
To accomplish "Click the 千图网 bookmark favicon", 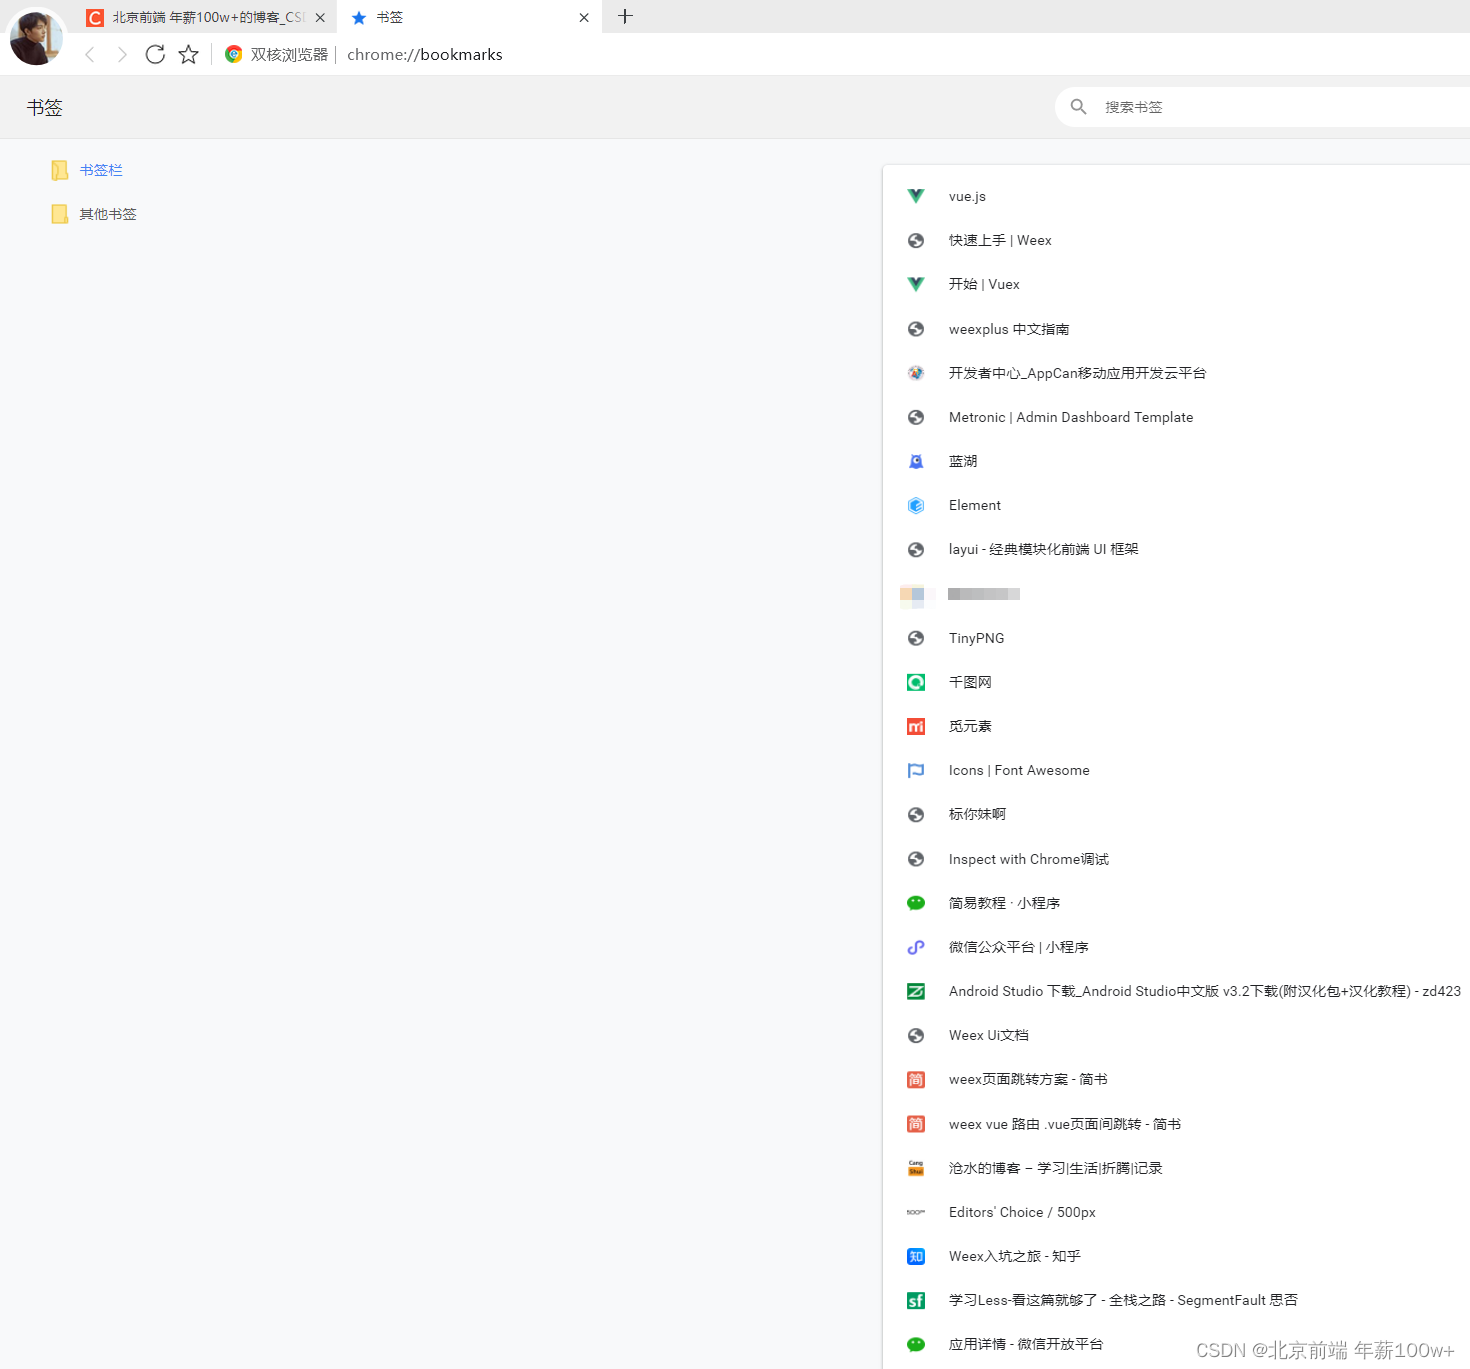I will [916, 682].
